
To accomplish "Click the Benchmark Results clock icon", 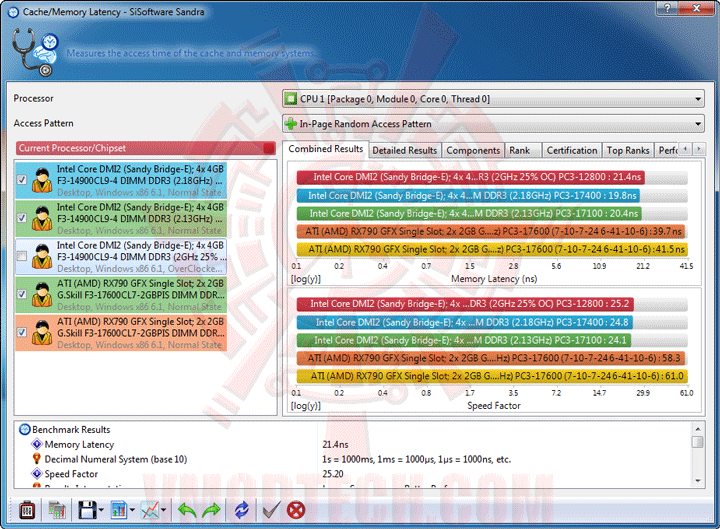I will (25, 430).
